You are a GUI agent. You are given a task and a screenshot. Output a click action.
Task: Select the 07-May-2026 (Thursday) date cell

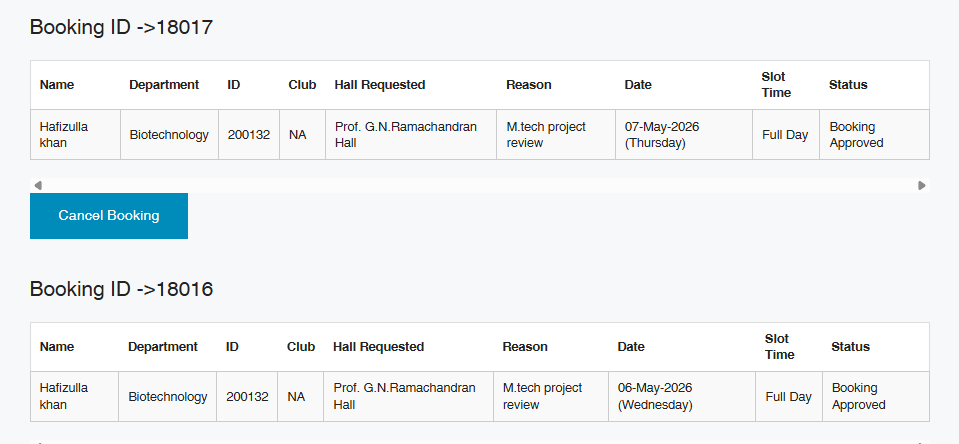661,135
